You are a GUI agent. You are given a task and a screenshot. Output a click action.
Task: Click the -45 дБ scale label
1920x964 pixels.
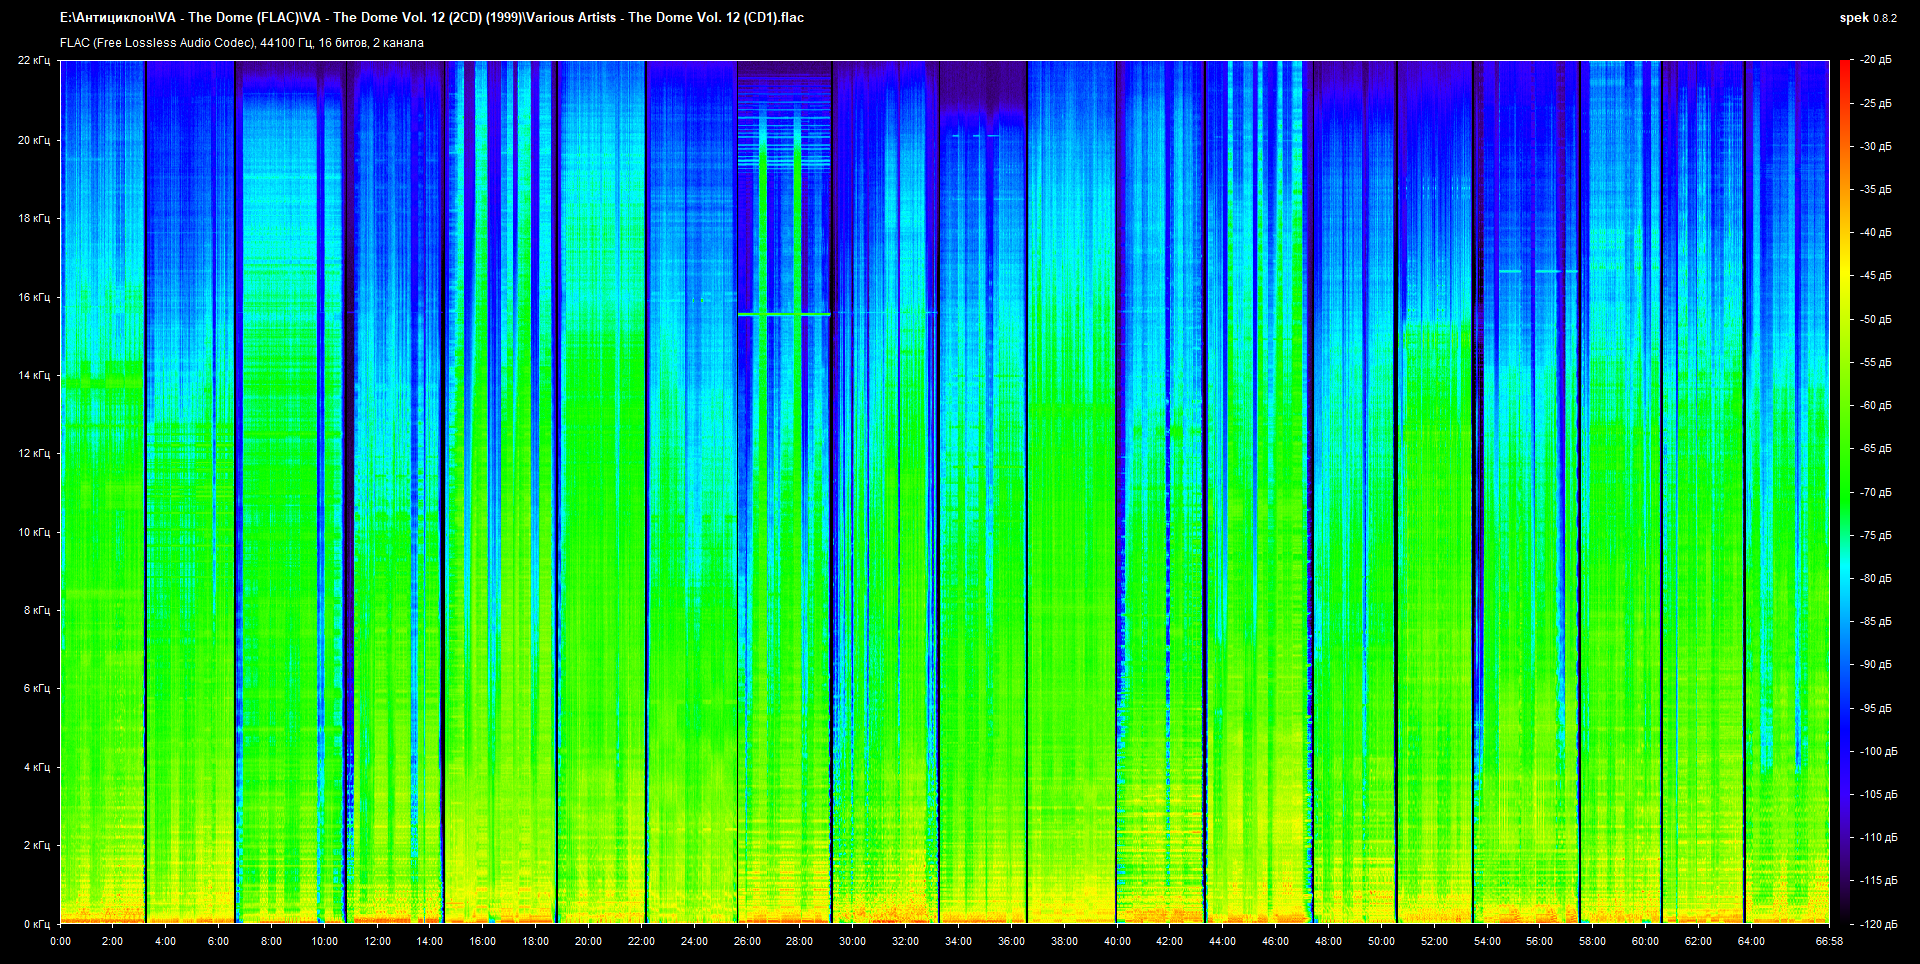1876,276
